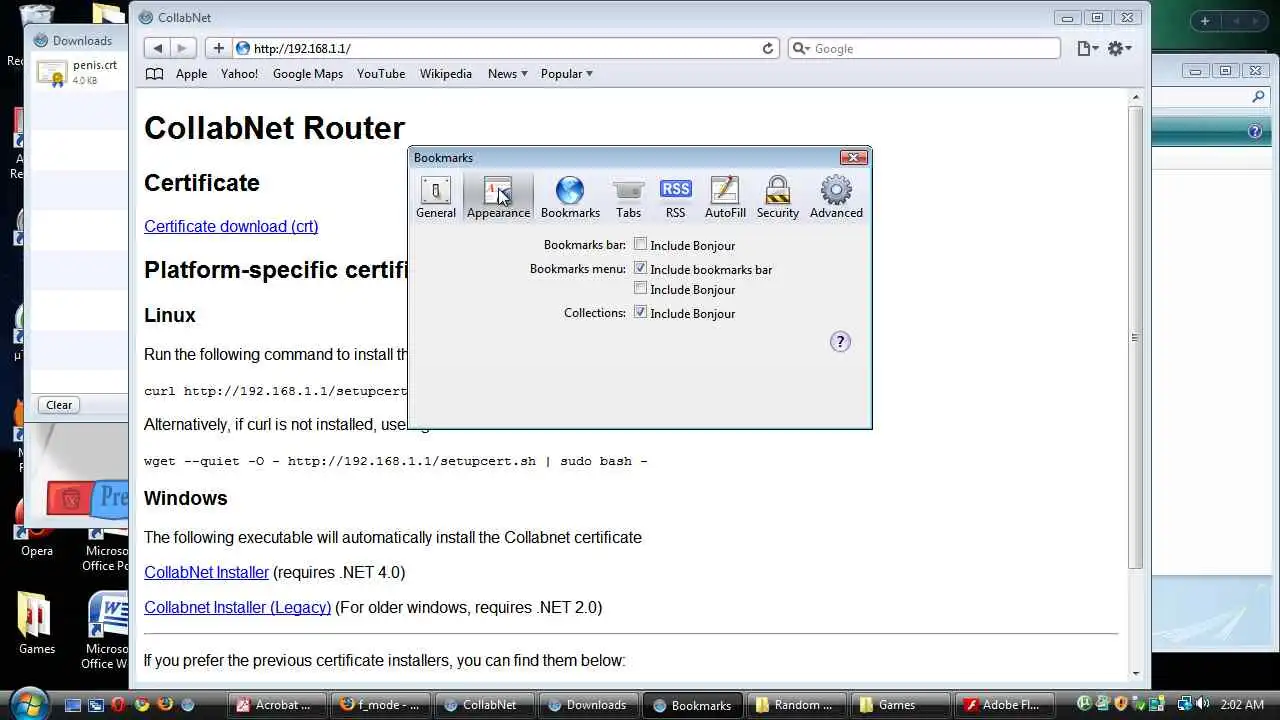Open the Games folder desktop icon

point(37,622)
